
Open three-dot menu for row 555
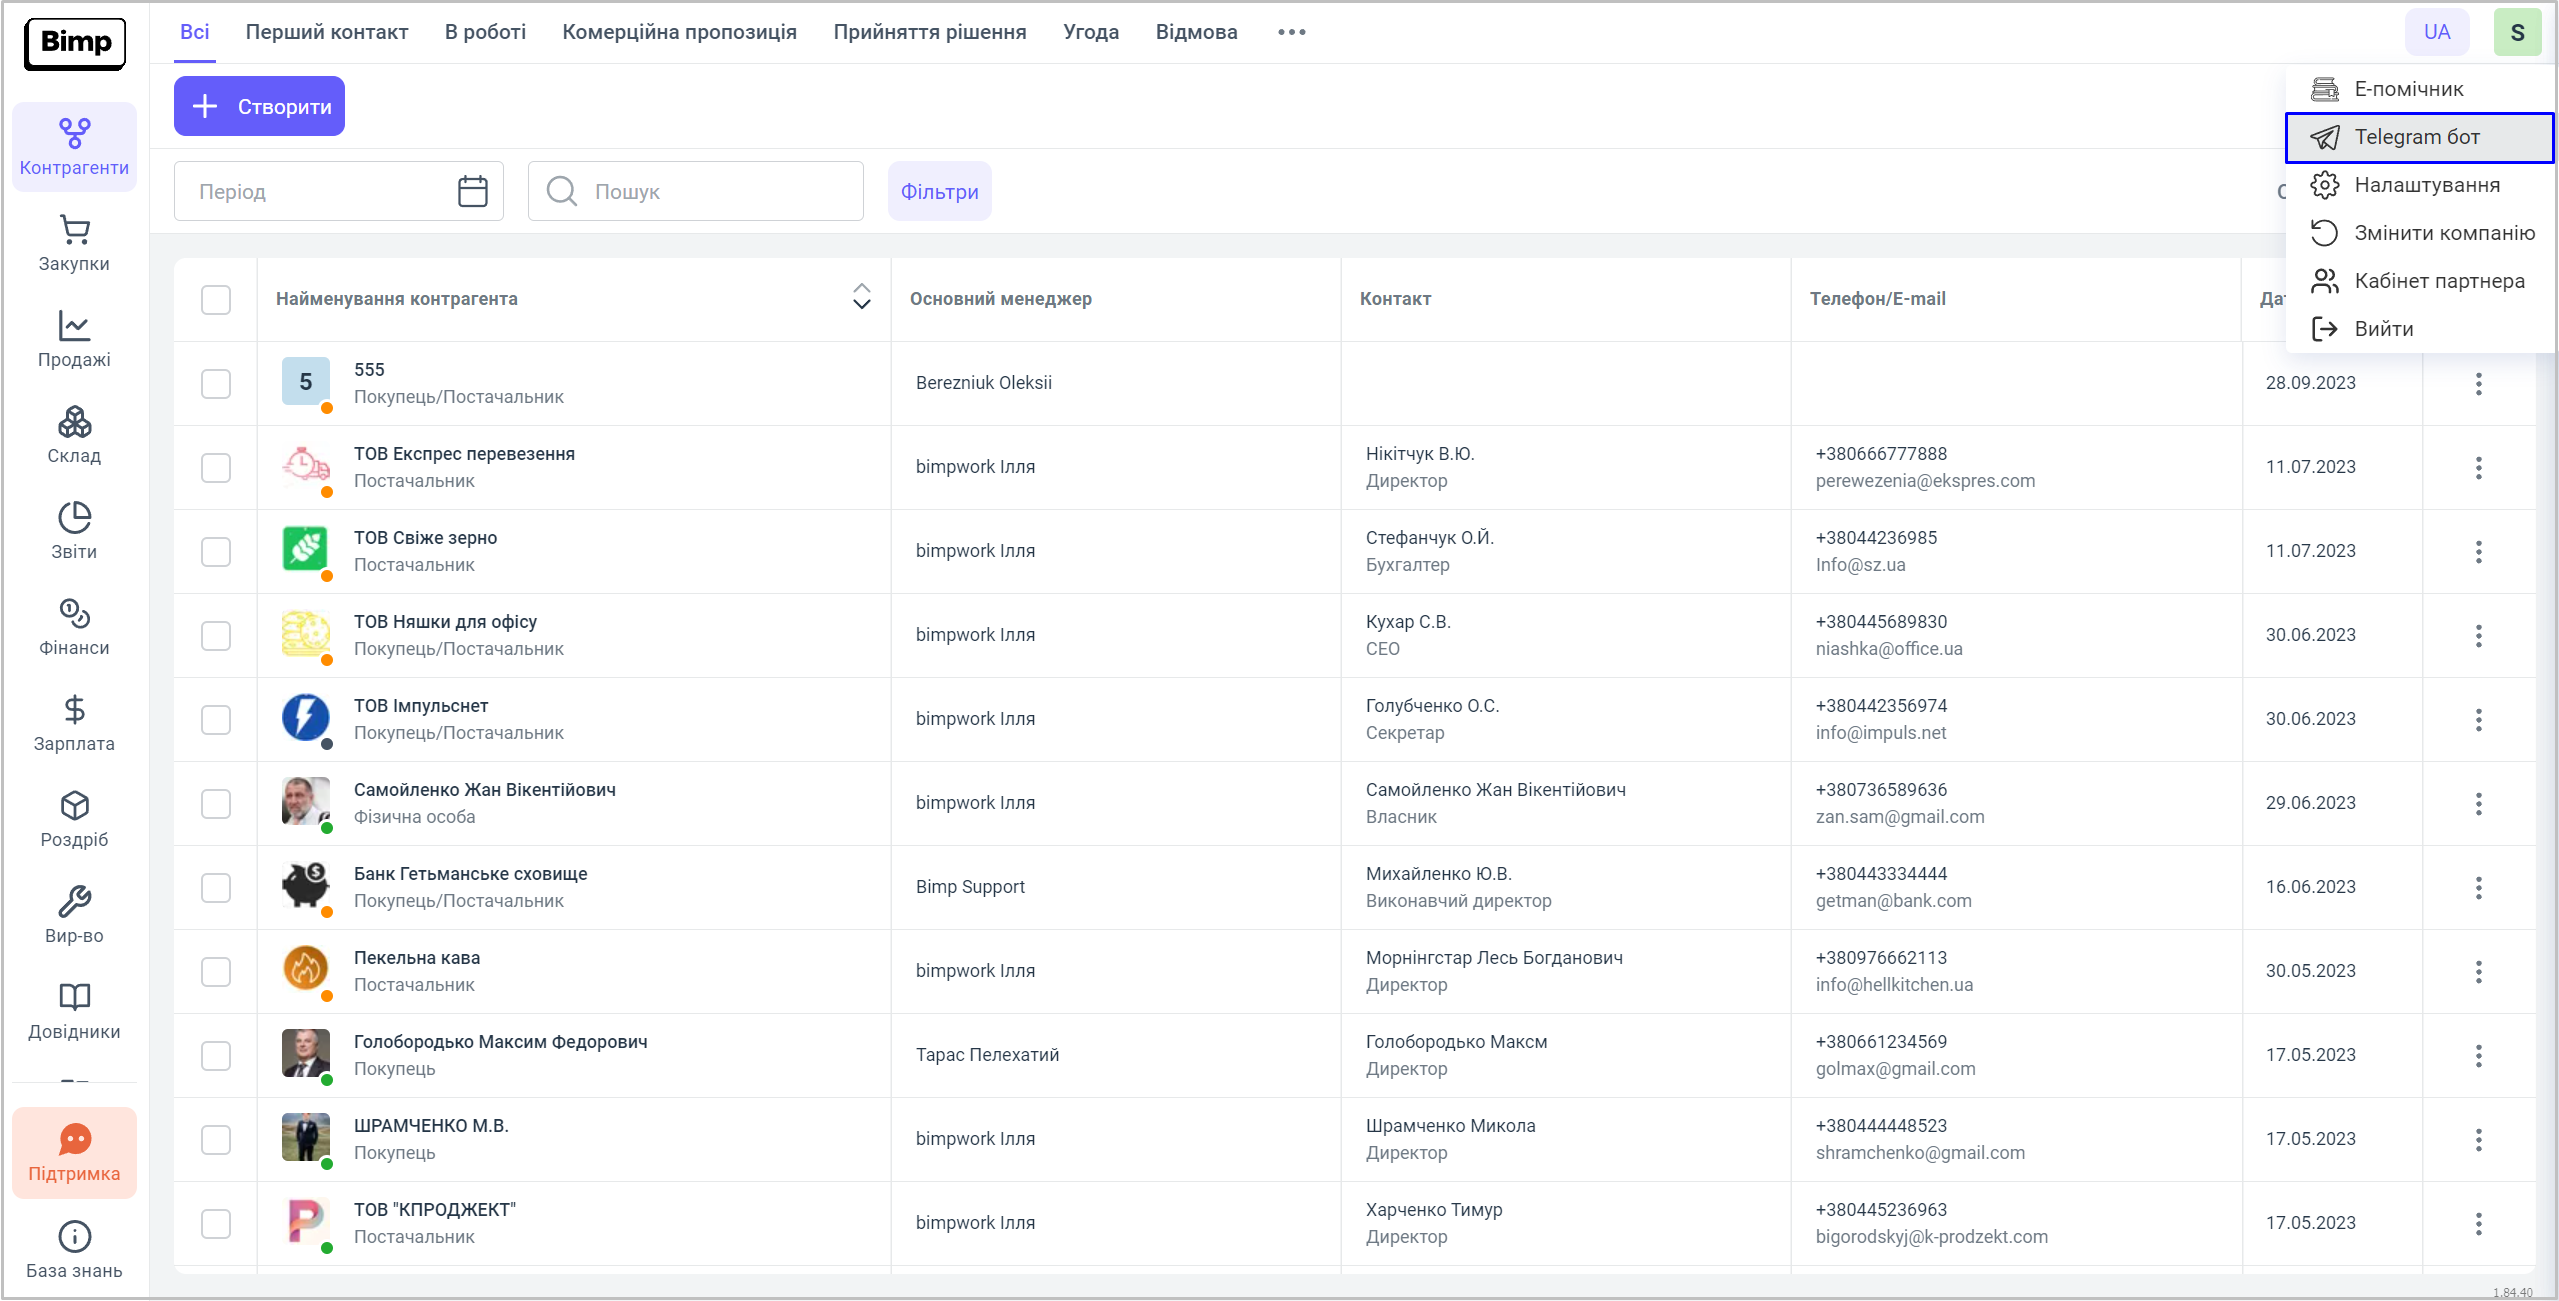coord(2478,383)
